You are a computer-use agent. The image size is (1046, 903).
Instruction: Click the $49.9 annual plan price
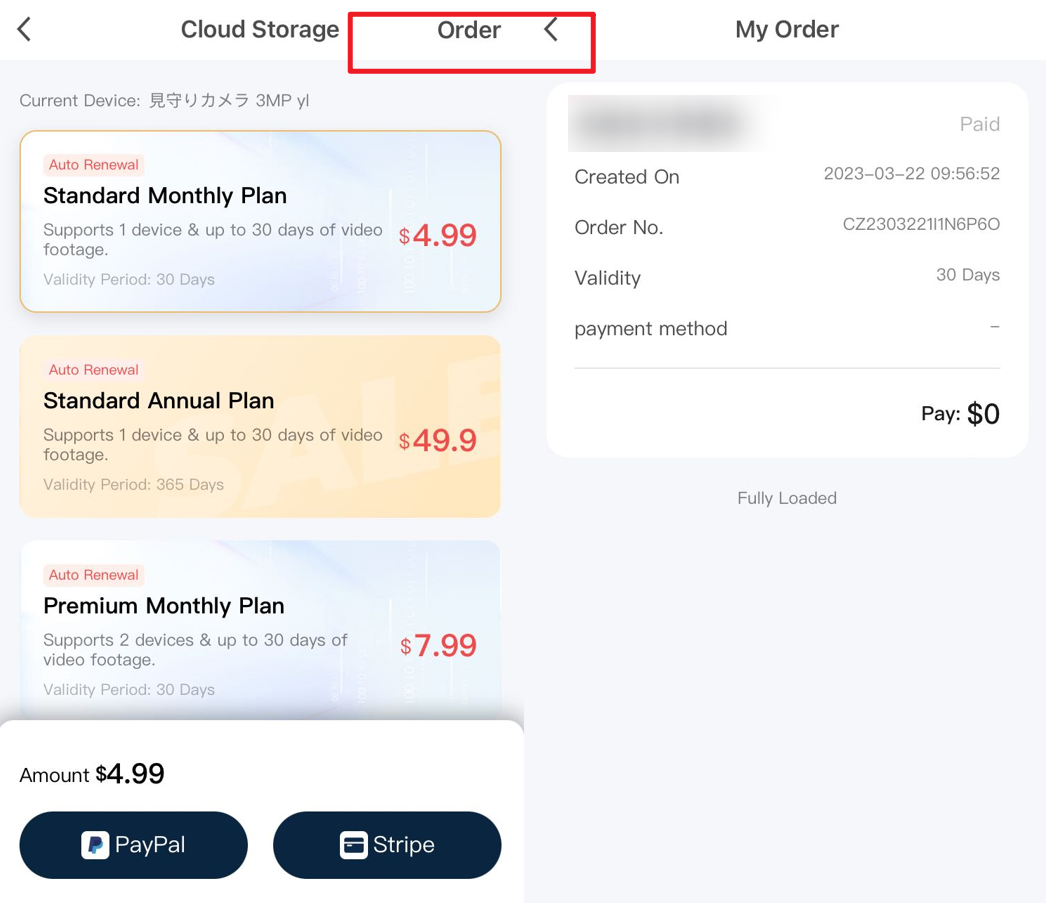[438, 440]
